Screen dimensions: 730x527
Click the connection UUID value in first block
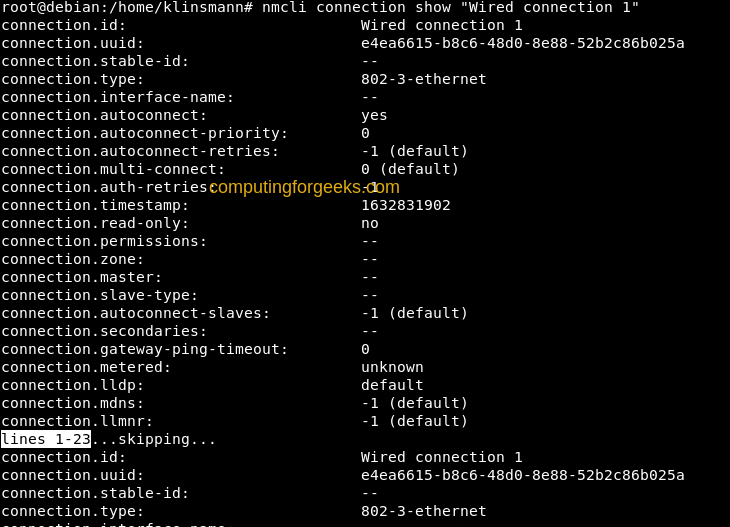pos(522,43)
